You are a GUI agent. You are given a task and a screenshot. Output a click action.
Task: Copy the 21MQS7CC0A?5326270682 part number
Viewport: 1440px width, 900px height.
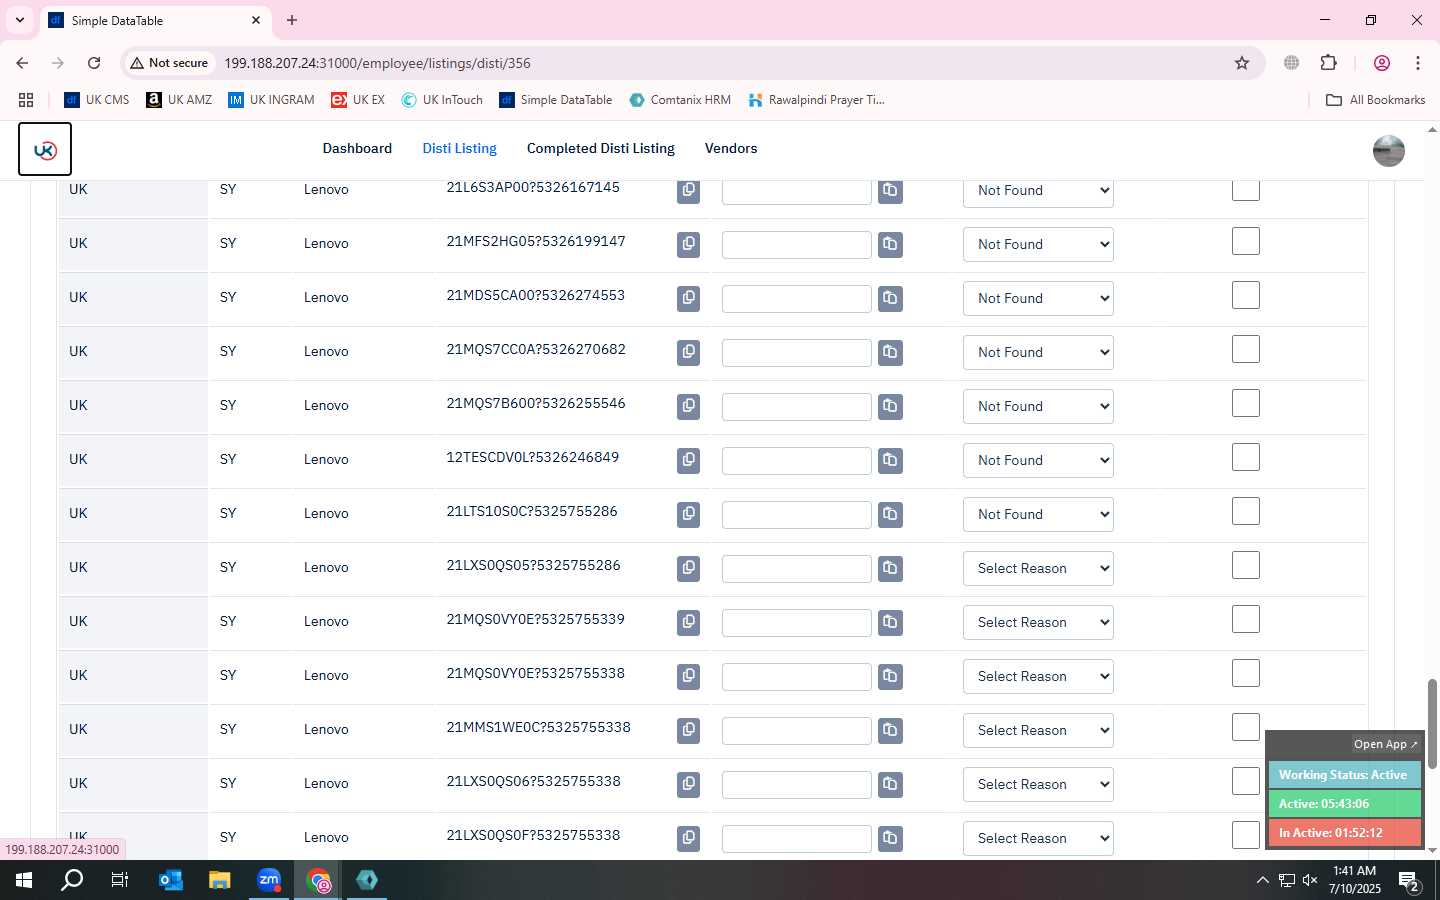(x=688, y=352)
